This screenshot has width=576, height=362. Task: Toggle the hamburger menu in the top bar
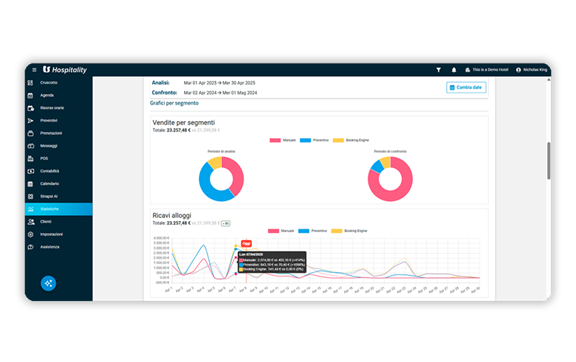[34, 70]
